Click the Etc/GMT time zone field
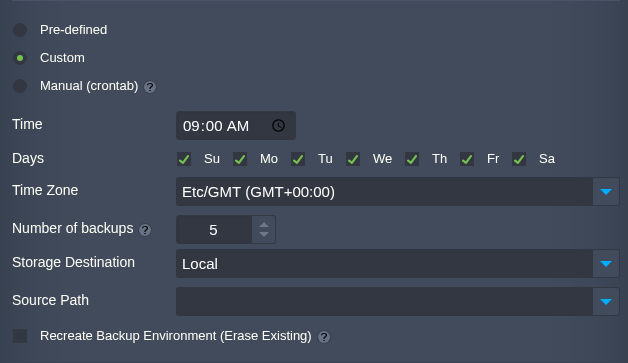The height and width of the screenshot is (363, 628). click(384, 192)
